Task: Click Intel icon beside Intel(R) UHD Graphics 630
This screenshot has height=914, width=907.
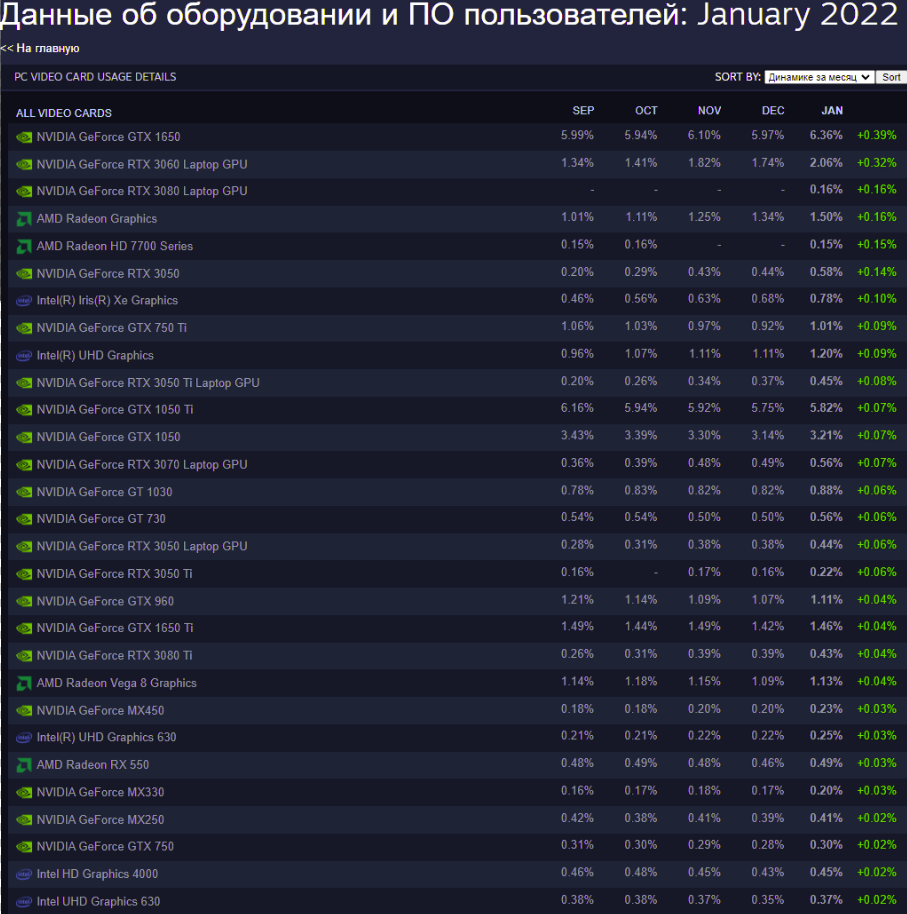Action: pos(24,737)
